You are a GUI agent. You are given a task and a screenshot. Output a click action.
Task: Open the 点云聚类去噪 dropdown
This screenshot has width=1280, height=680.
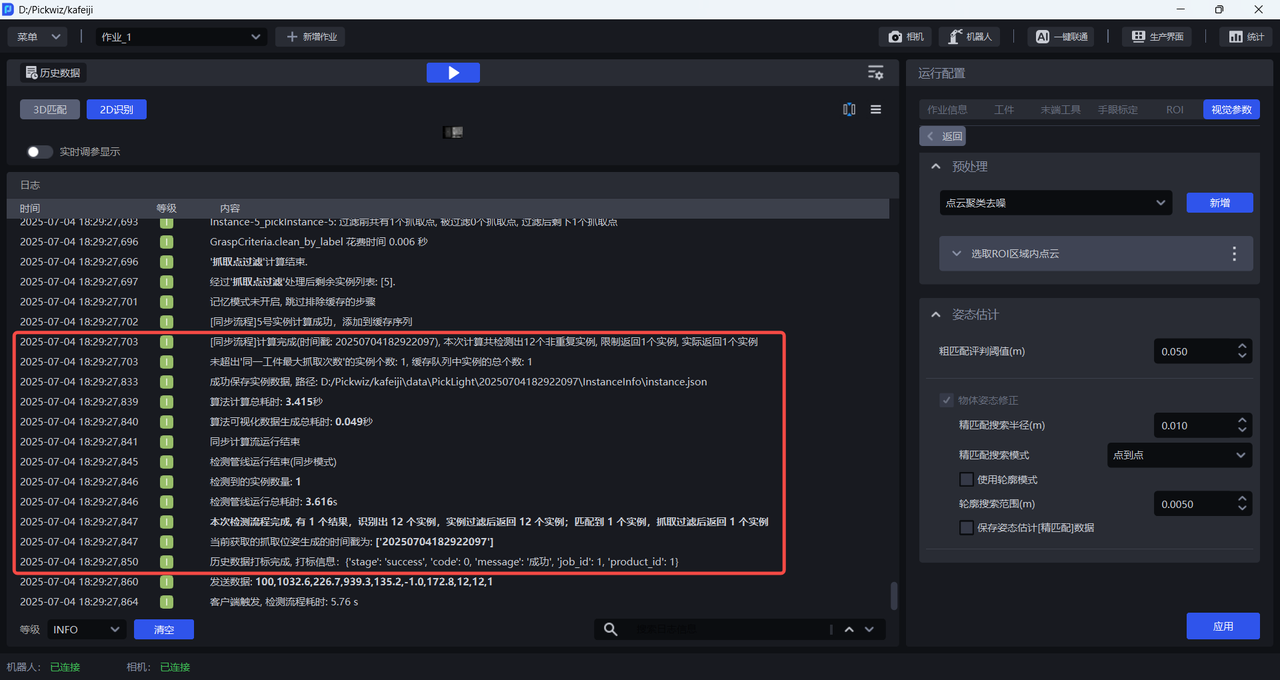(1055, 203)
